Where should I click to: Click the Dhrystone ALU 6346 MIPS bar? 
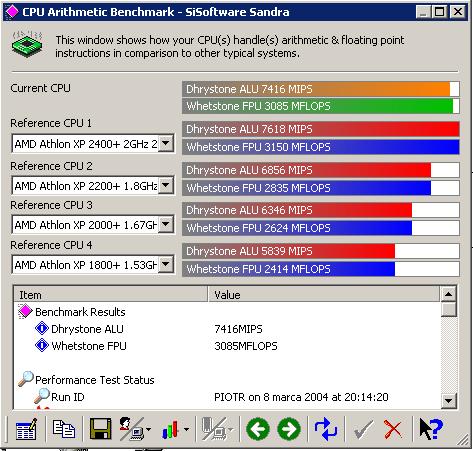[x=321, y=210]
